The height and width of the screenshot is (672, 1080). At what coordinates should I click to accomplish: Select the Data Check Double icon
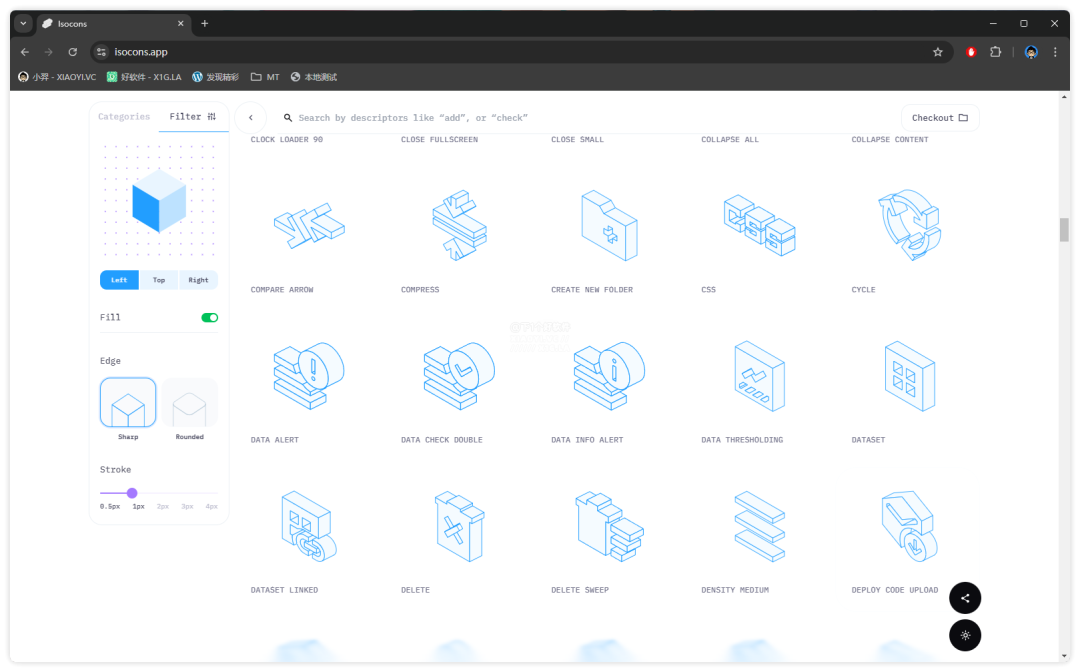(459, 376)
